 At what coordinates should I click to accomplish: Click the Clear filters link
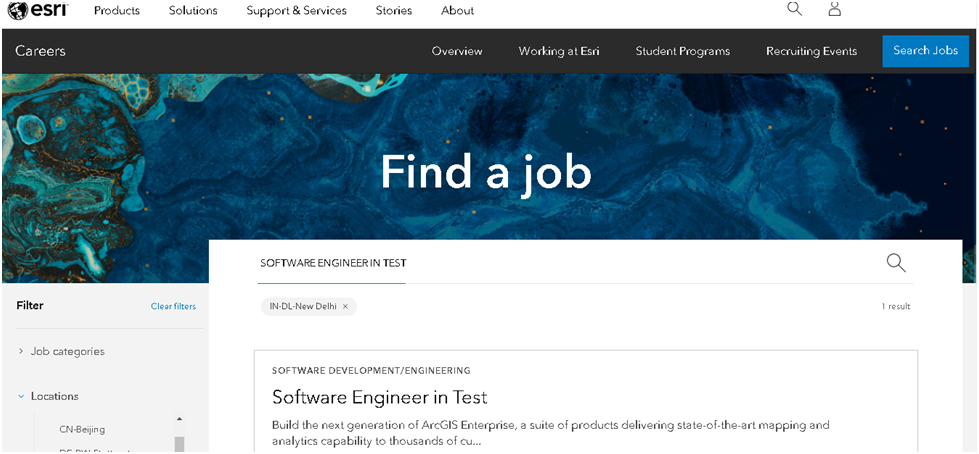(173, 307)
